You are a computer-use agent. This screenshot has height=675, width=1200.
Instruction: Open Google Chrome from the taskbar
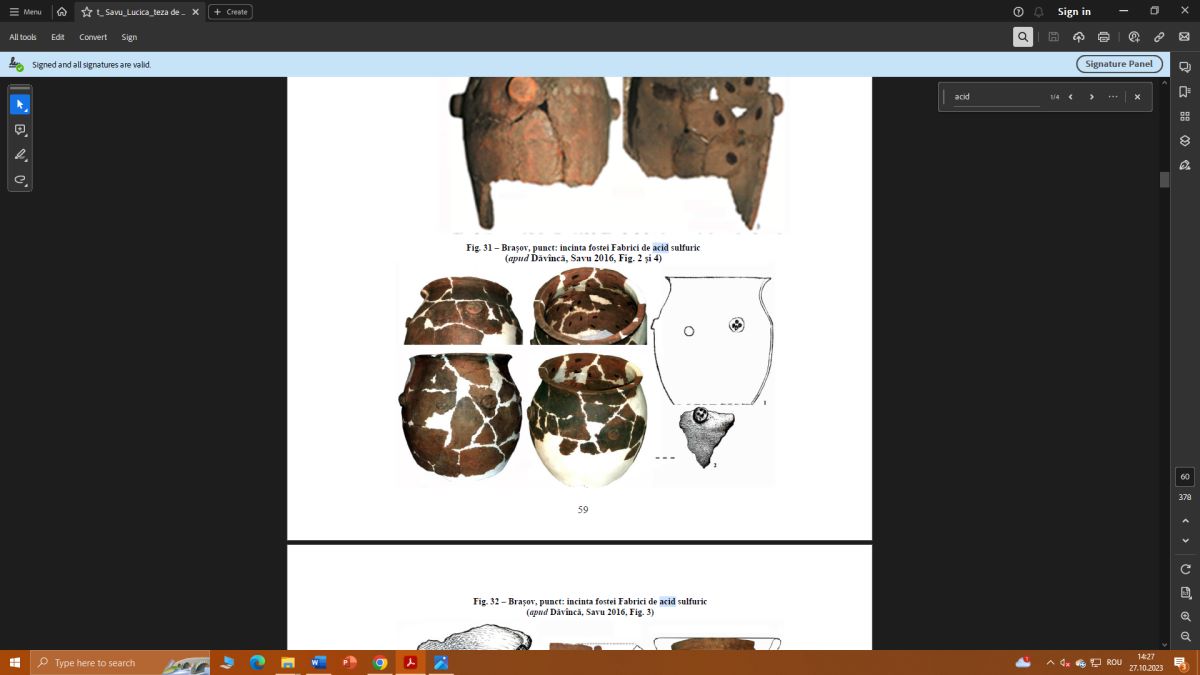(x=379, y=663)
